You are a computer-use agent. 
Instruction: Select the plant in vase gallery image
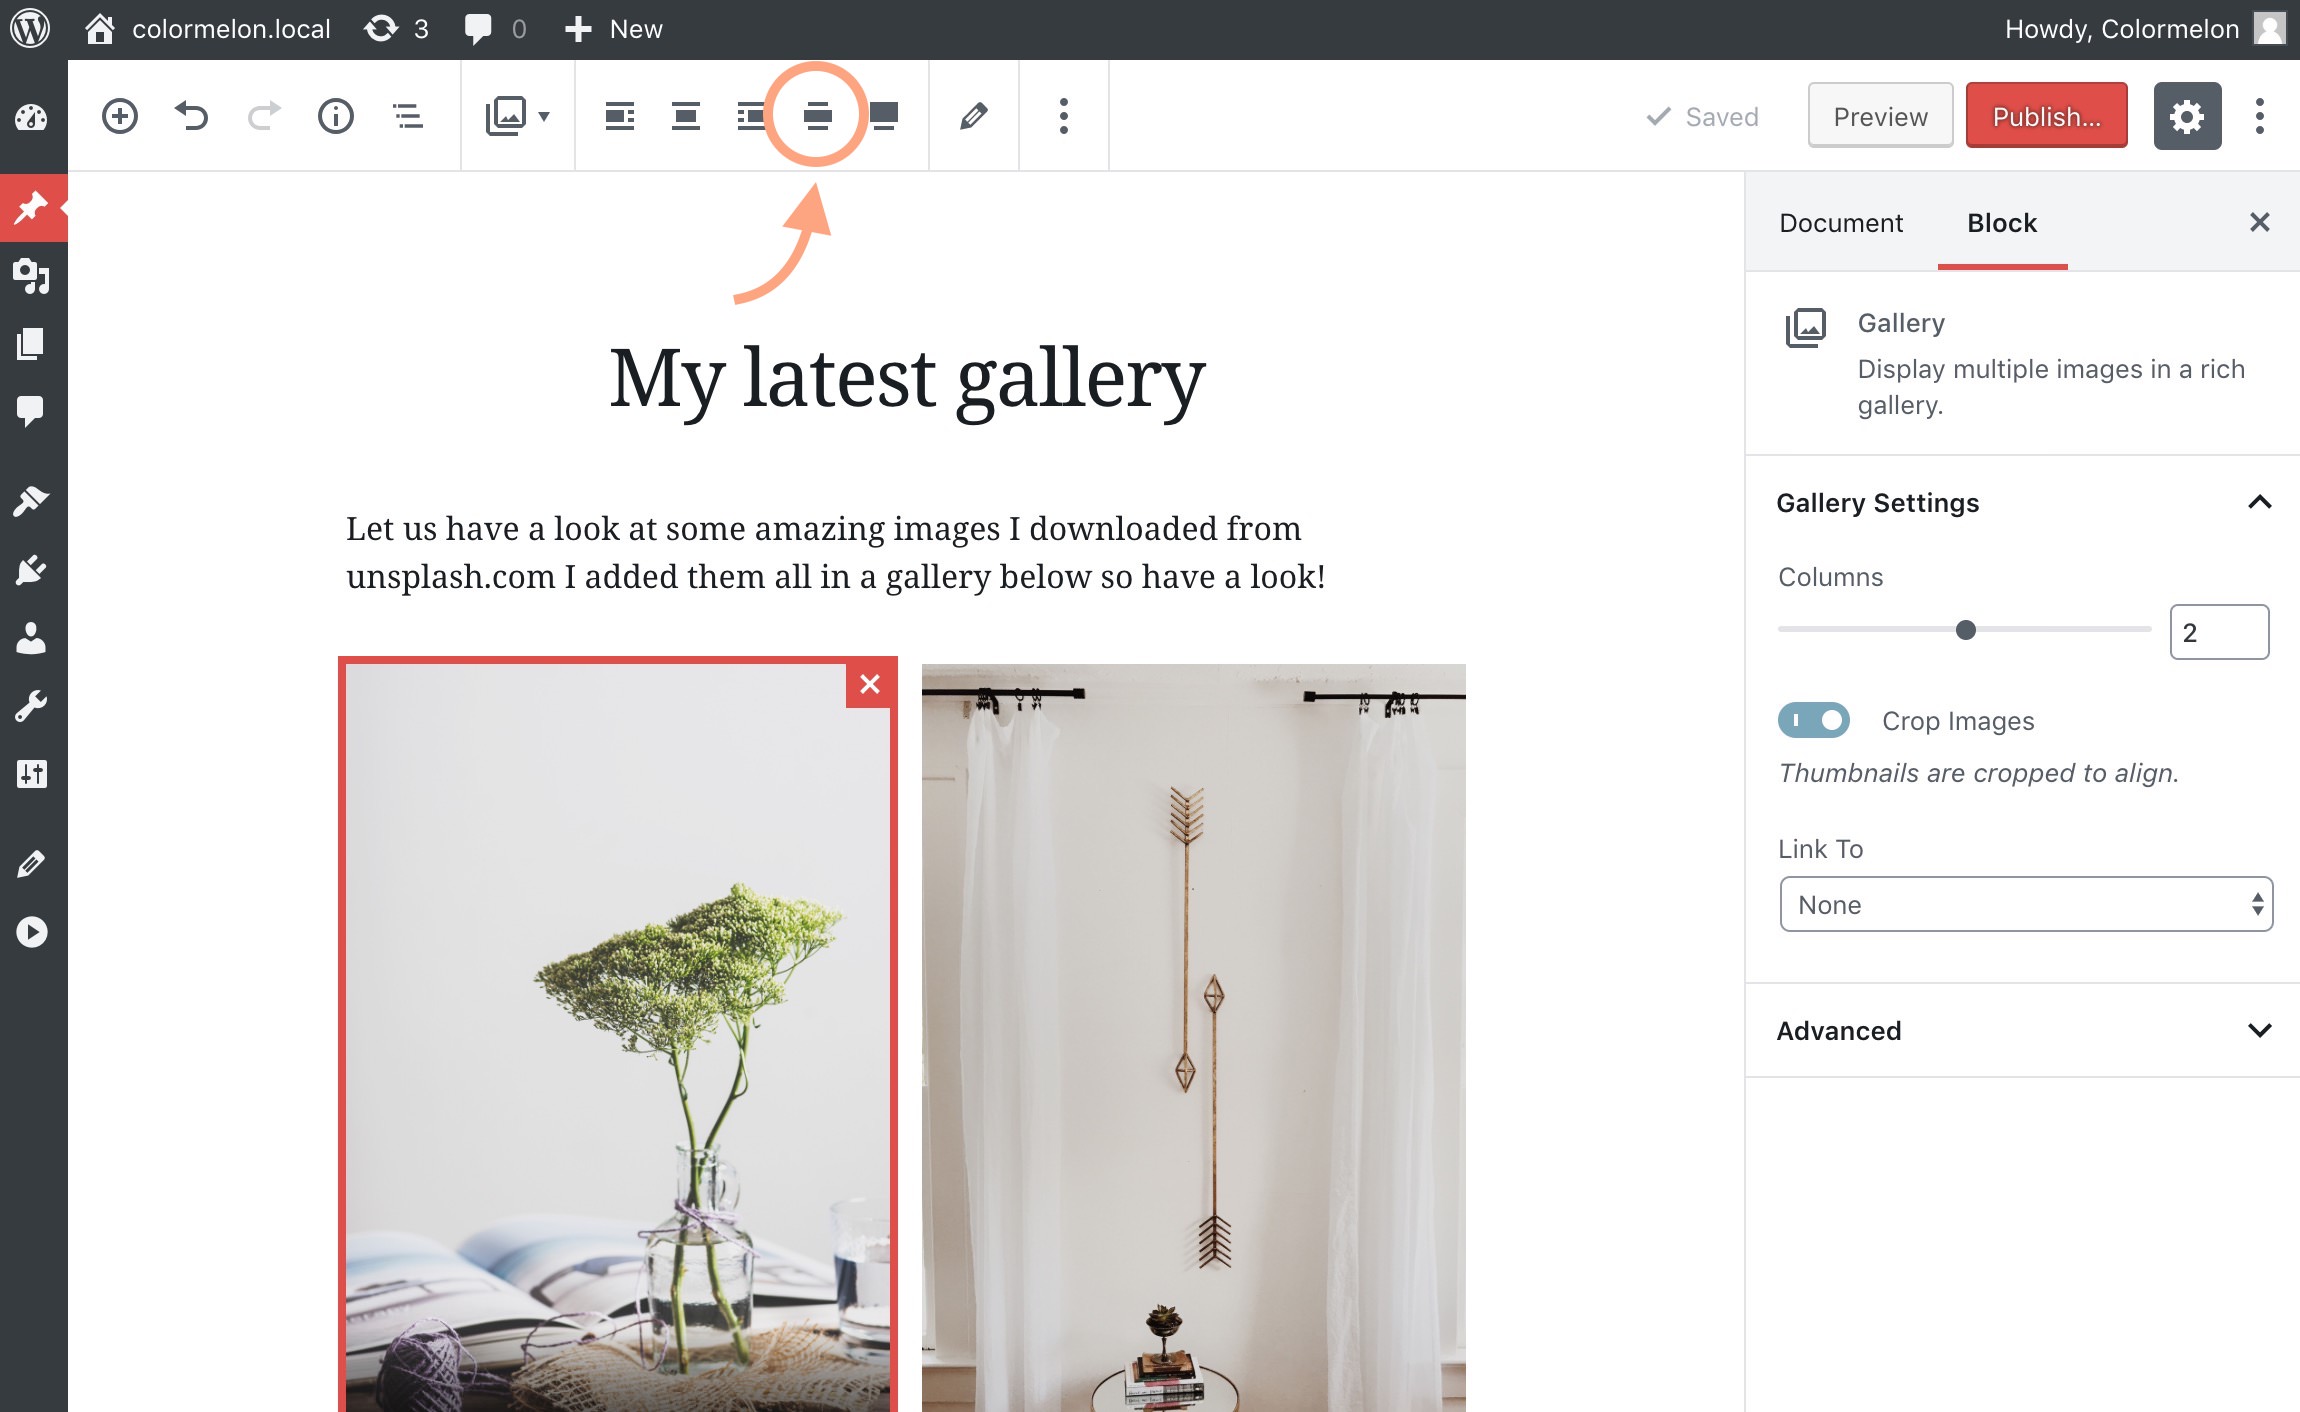pyautogui.click(x=617, y=1036)
